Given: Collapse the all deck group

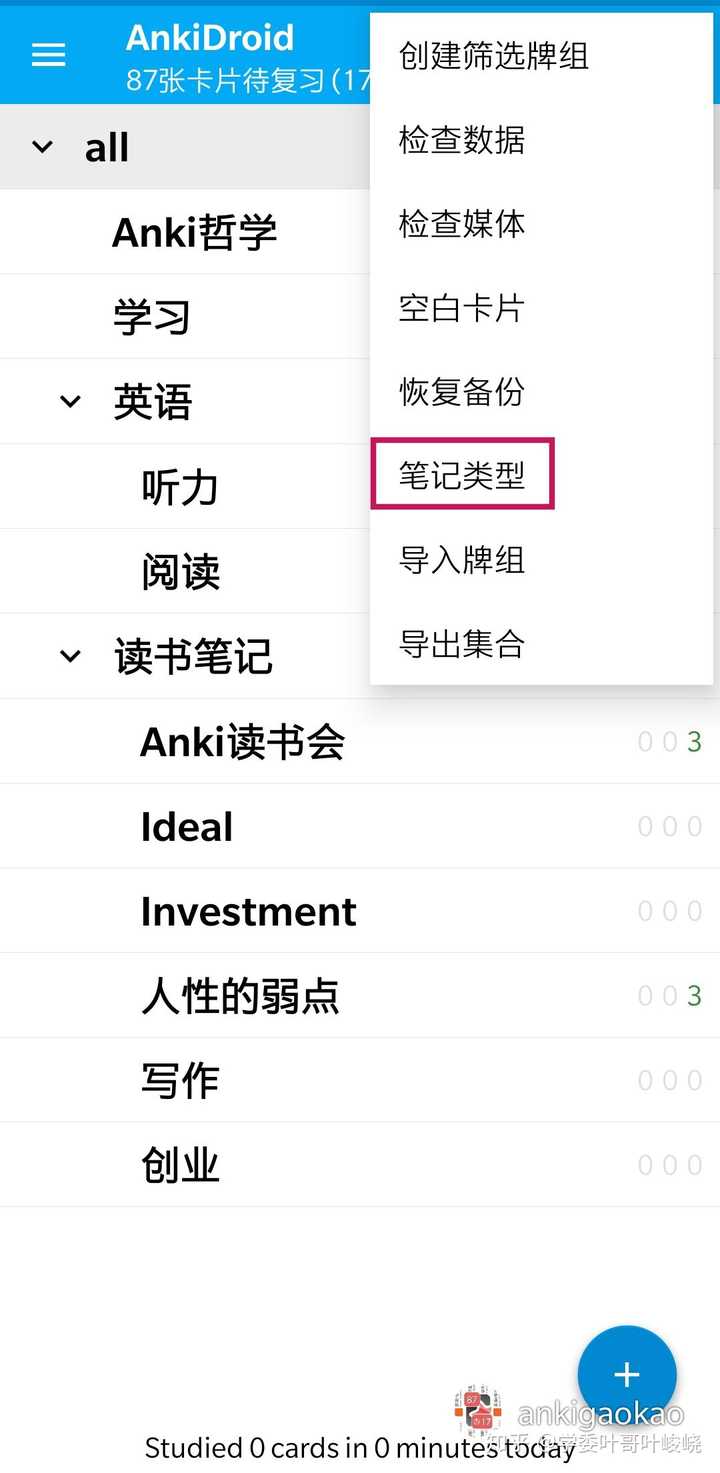Looking at the screenshot, I should tap(42, 148).
